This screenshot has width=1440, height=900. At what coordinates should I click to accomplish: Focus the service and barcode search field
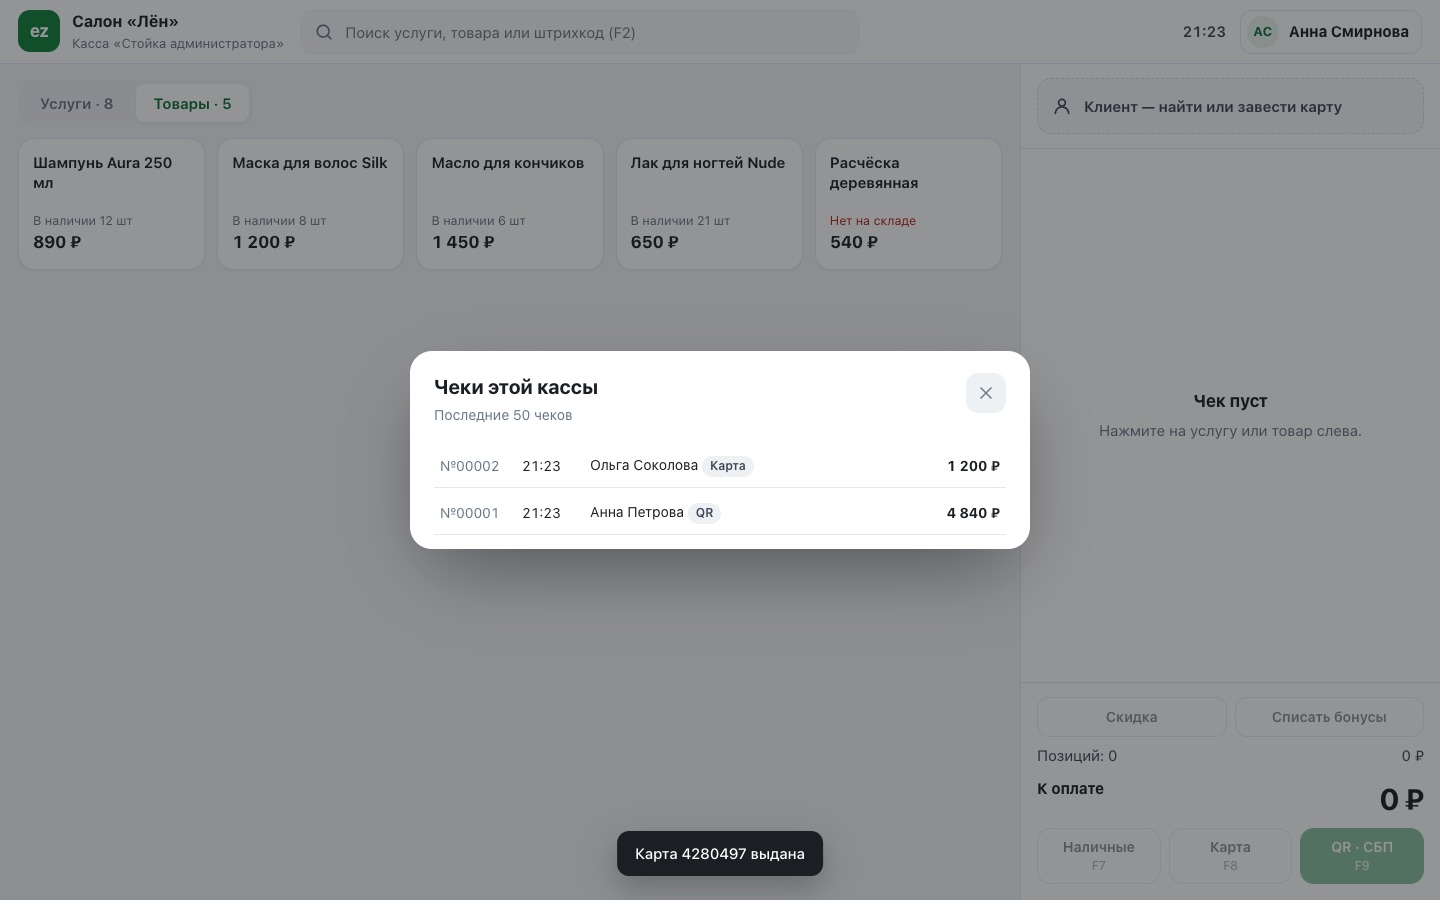tap(580, 32)
